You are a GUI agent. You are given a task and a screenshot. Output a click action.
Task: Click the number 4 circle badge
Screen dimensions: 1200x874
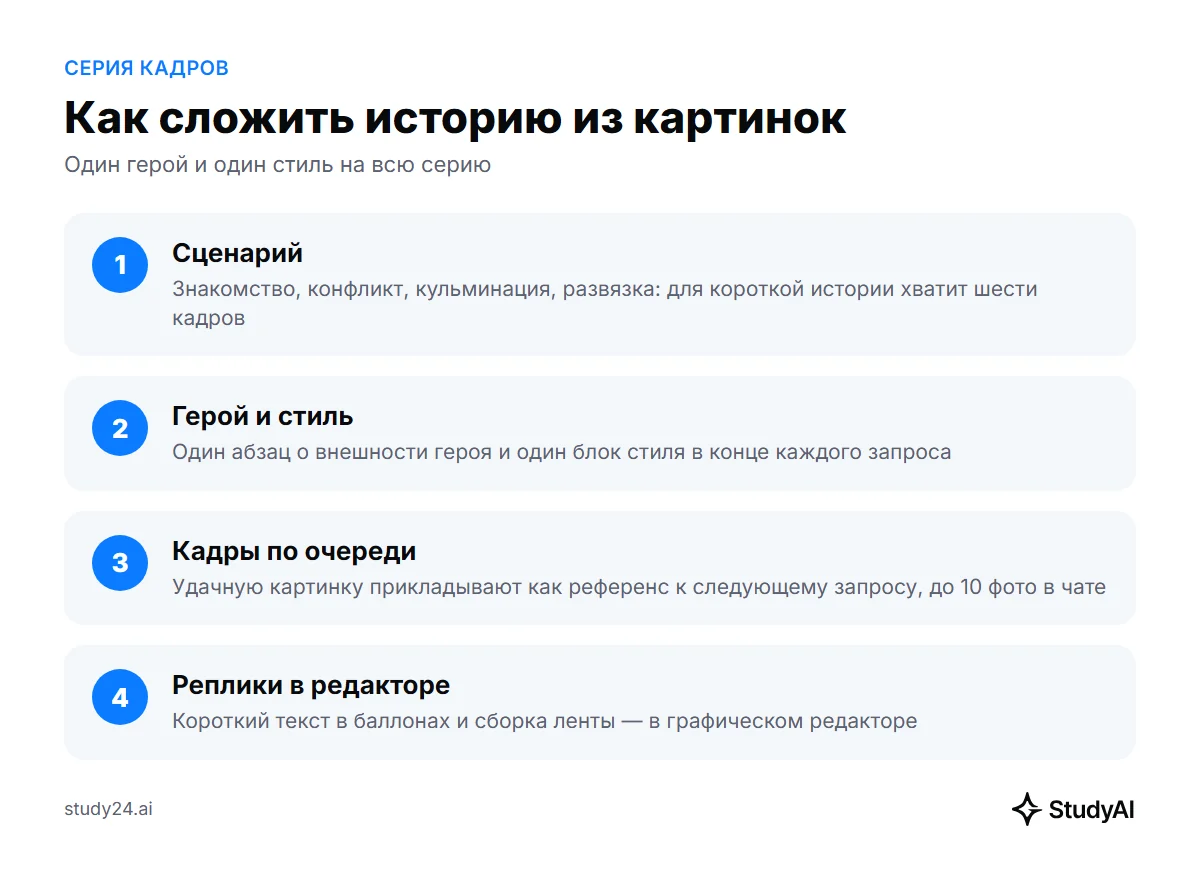click(120, 697)
